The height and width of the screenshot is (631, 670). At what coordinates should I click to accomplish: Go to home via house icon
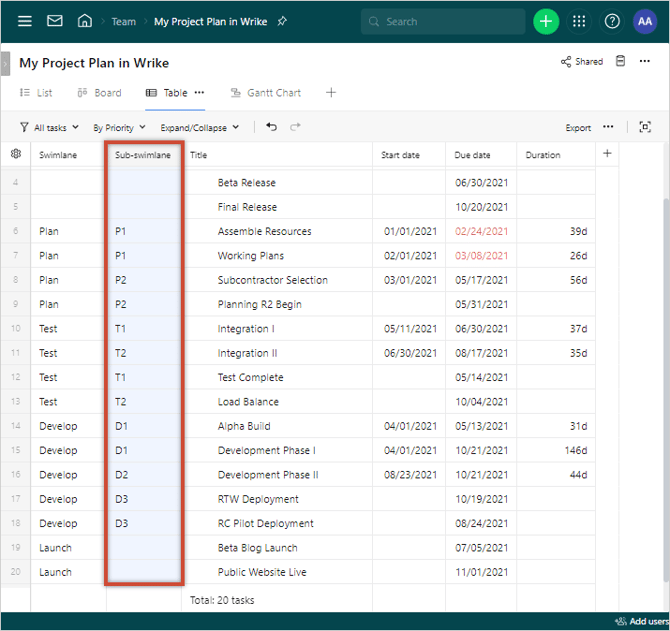pyautogui.click(x=85, y=21)
